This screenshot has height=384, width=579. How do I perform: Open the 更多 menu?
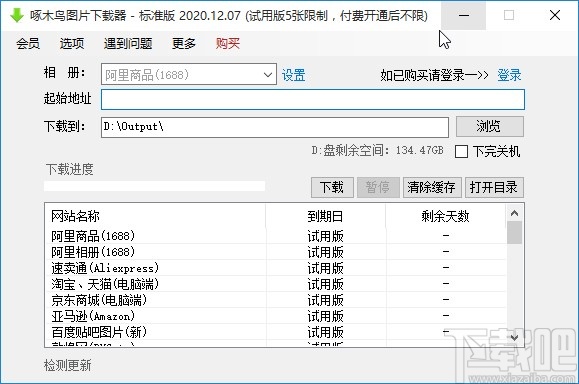pos(184,44)
